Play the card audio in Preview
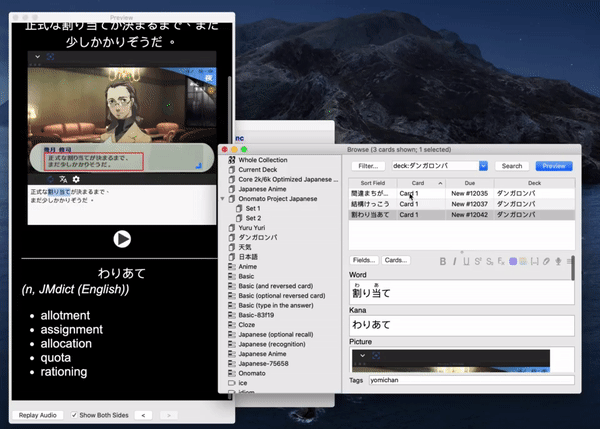600x429 pixels. 122,239
